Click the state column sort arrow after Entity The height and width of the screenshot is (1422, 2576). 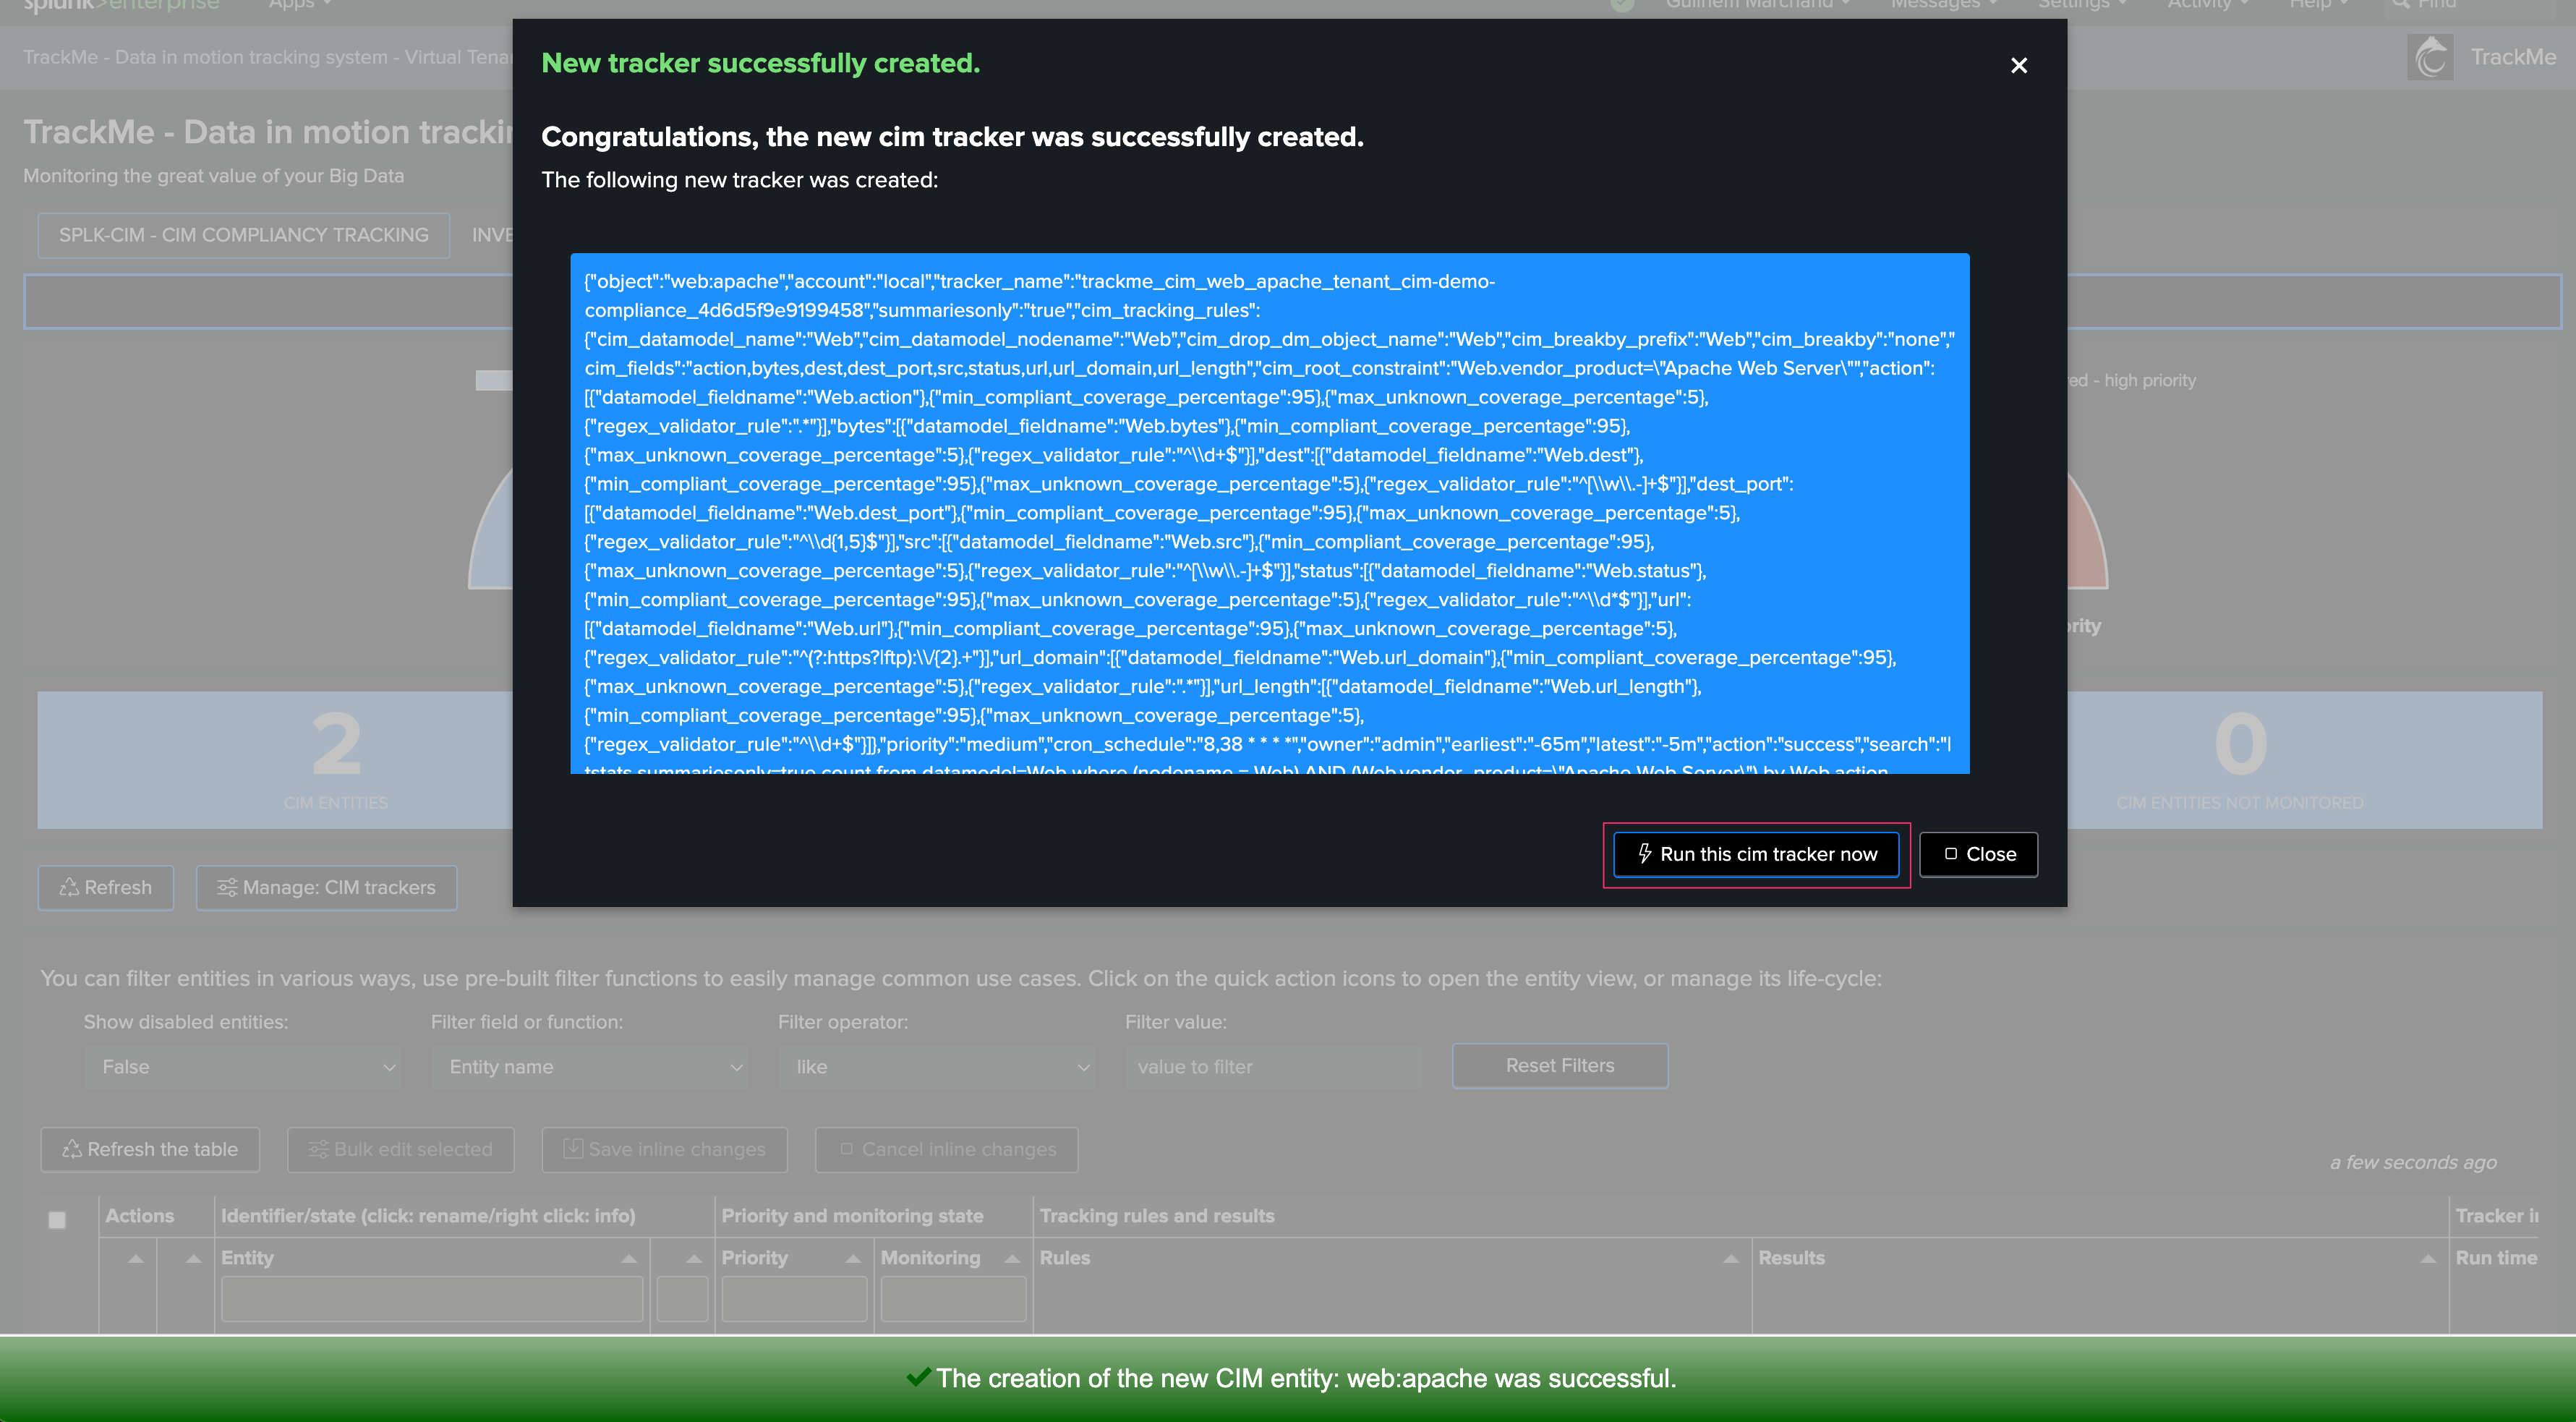click(694, 1259)
